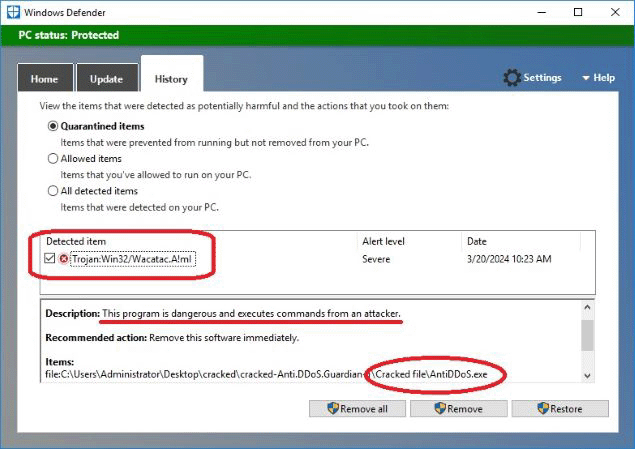Minimize the Windows Defender window

tap(541, 12)
